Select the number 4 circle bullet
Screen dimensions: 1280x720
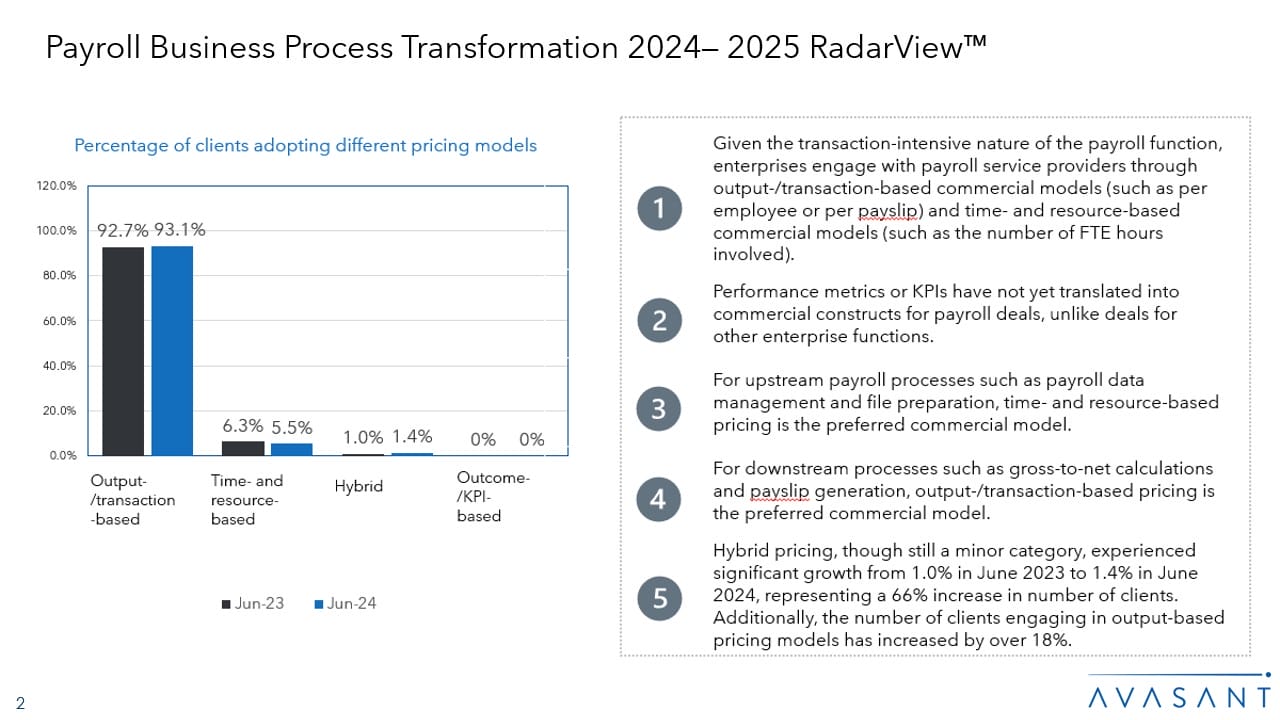pos(659,498)
